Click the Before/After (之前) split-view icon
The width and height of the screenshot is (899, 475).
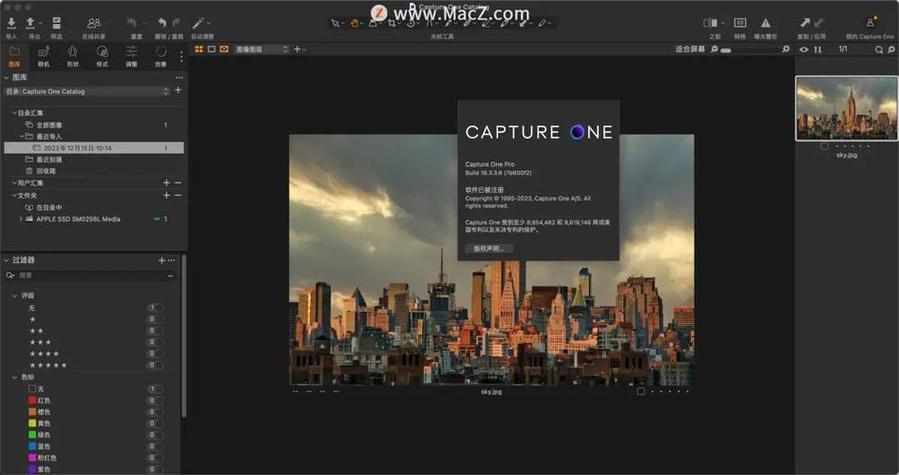[x=710, y=22]
